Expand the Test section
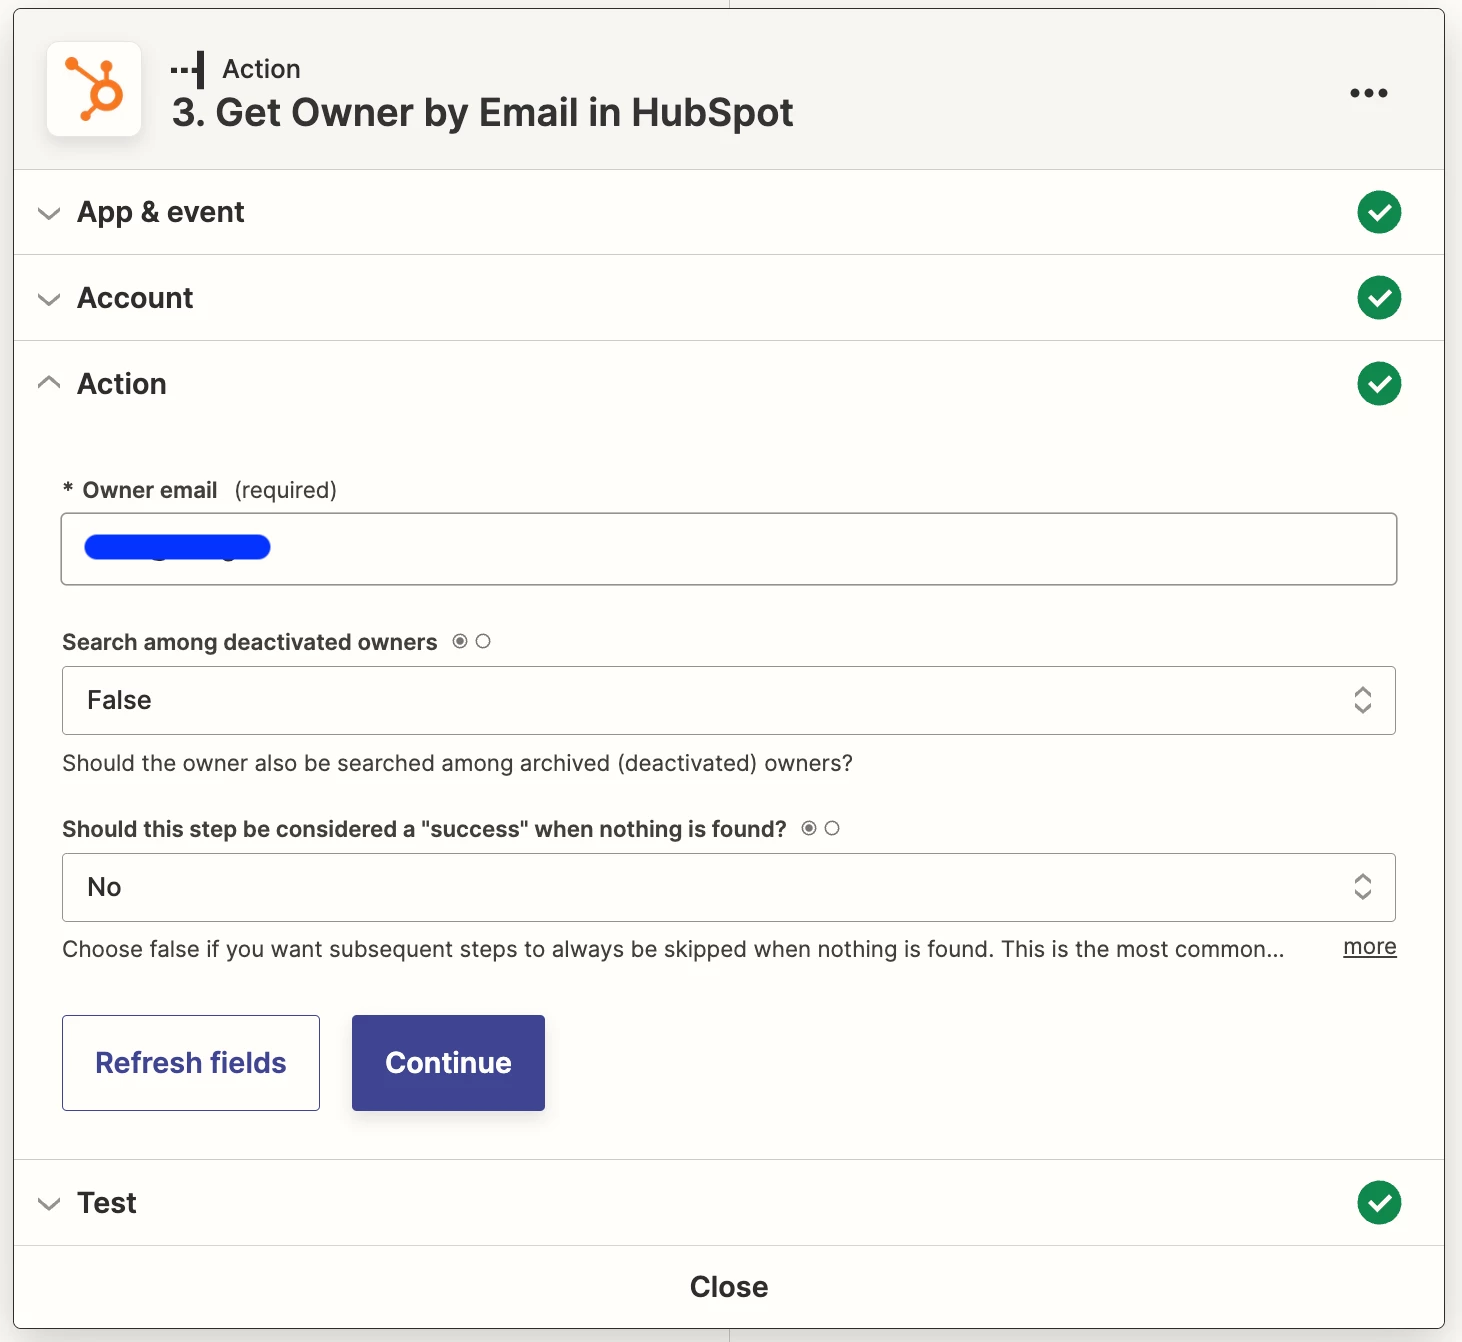 click(x=729, y=1203)
